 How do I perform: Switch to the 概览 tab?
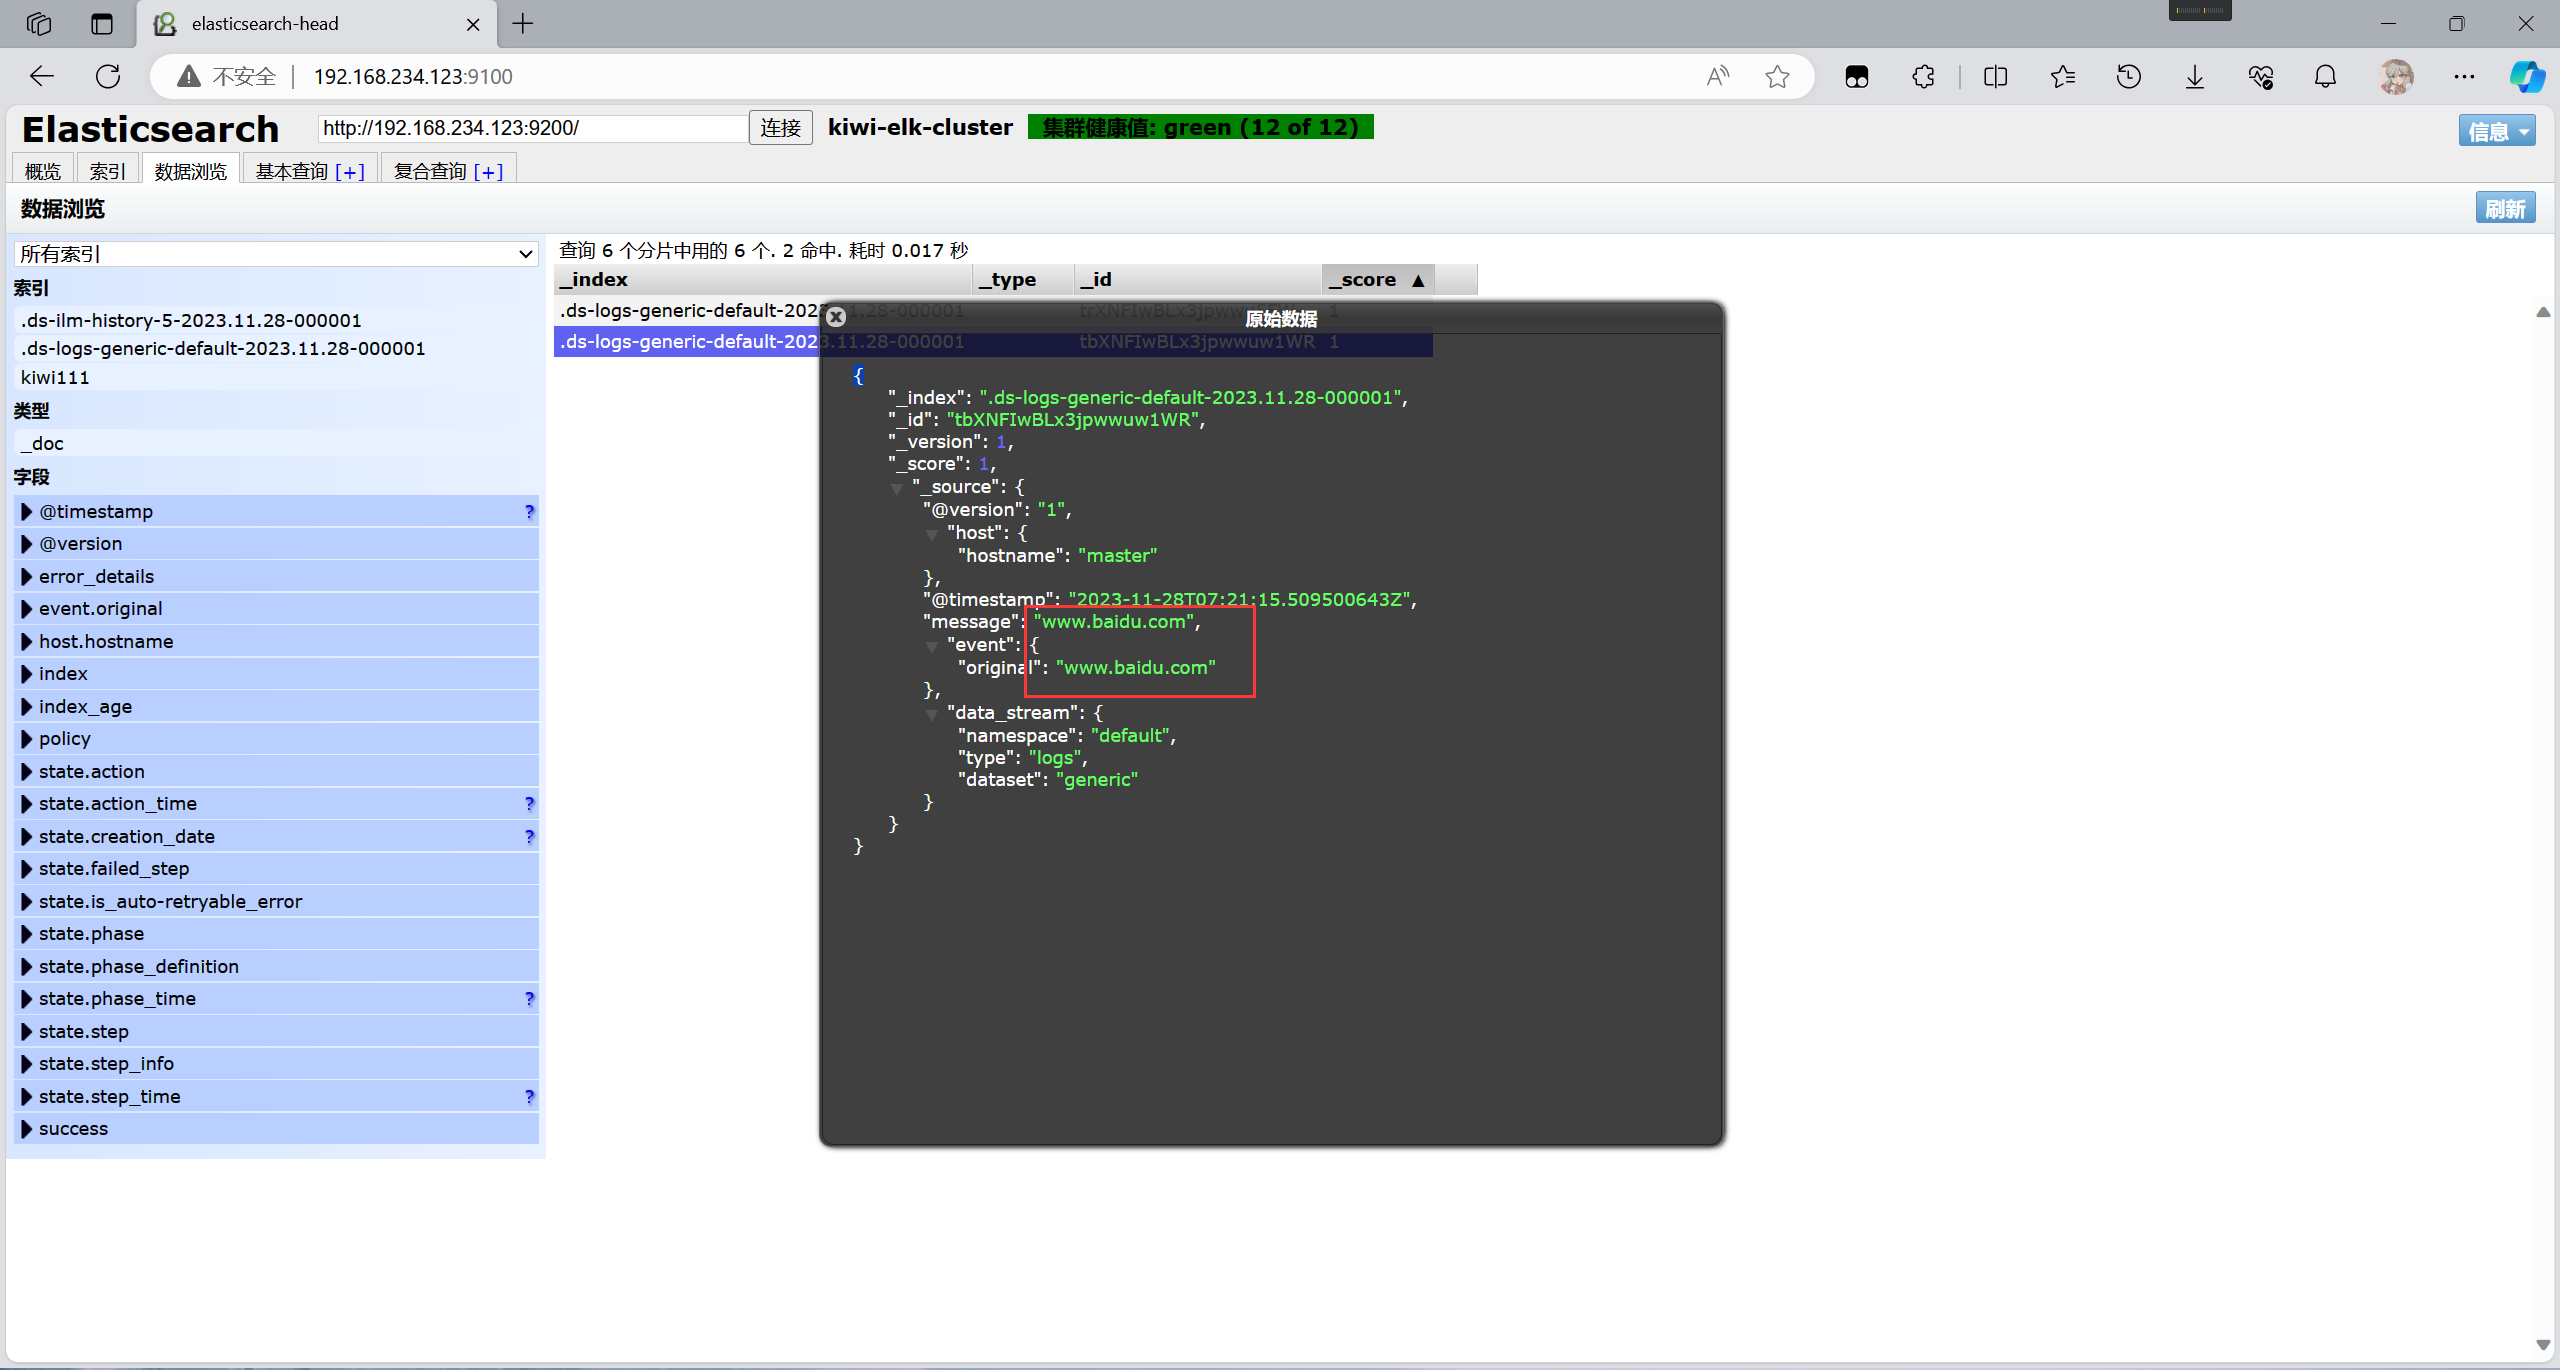click(42, 171)
